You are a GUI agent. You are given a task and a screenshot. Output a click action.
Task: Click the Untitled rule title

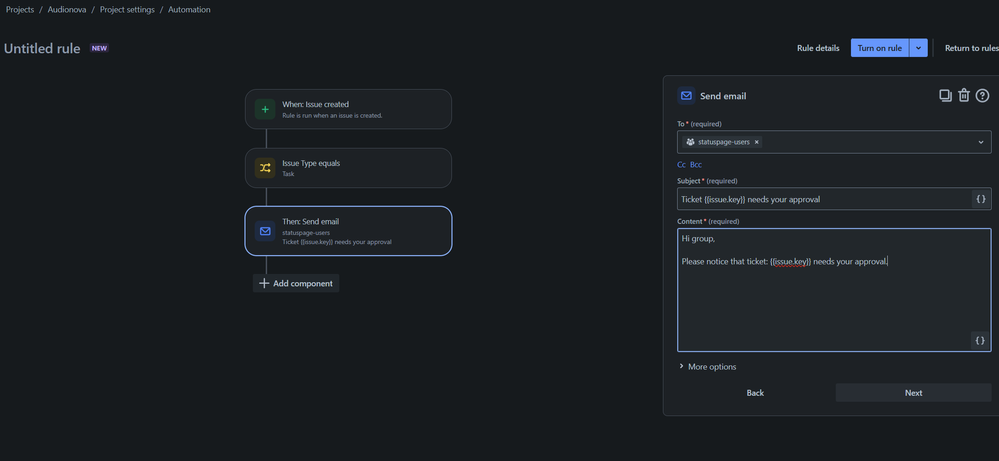pos(42,48)
